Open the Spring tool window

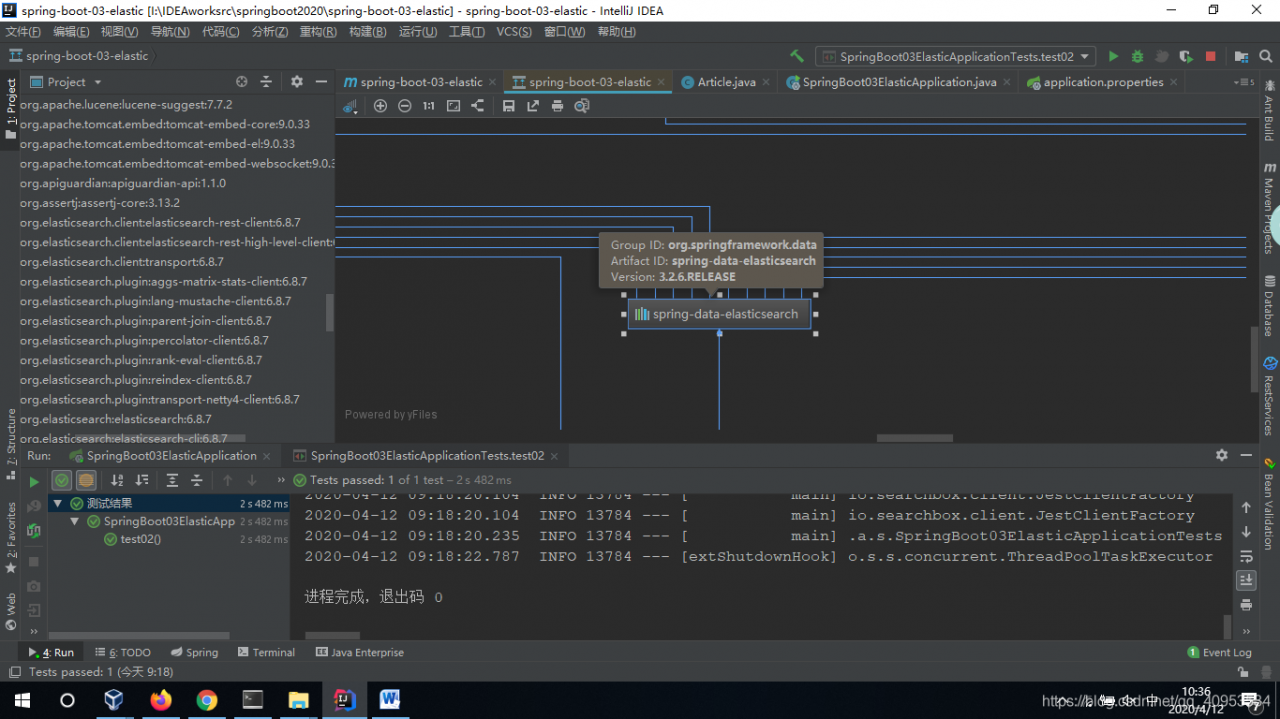point(194,652)
